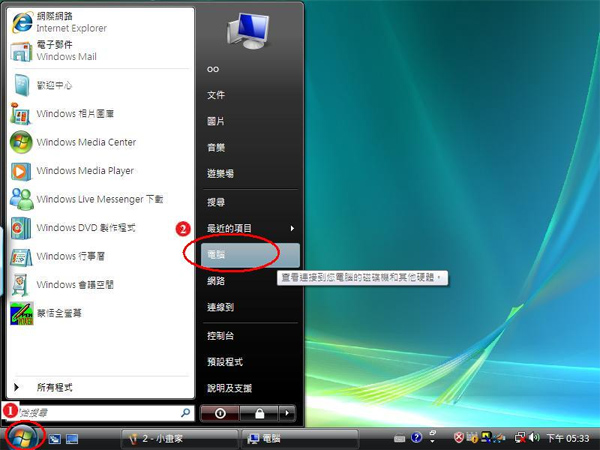Viewport: 600px width, 450px height.
Task: Click the blue help question mark tray icon
Action: point(416,437)
